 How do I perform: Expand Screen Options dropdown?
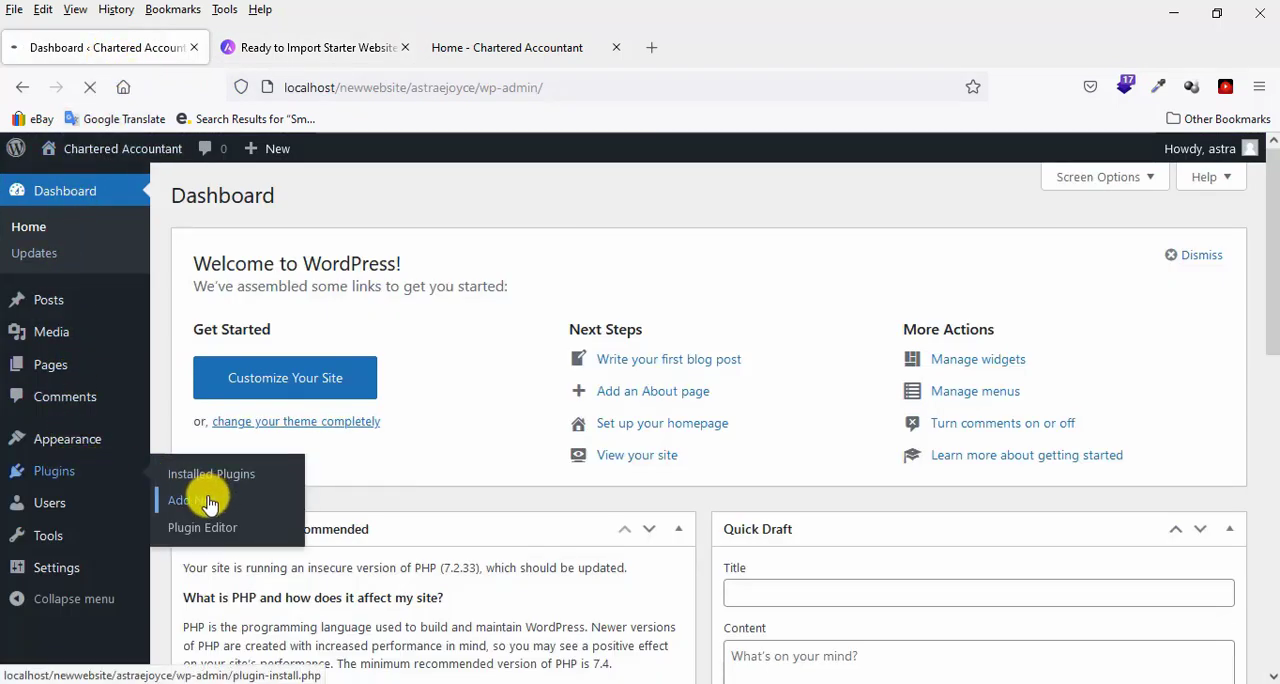(x=1105, y=177)
